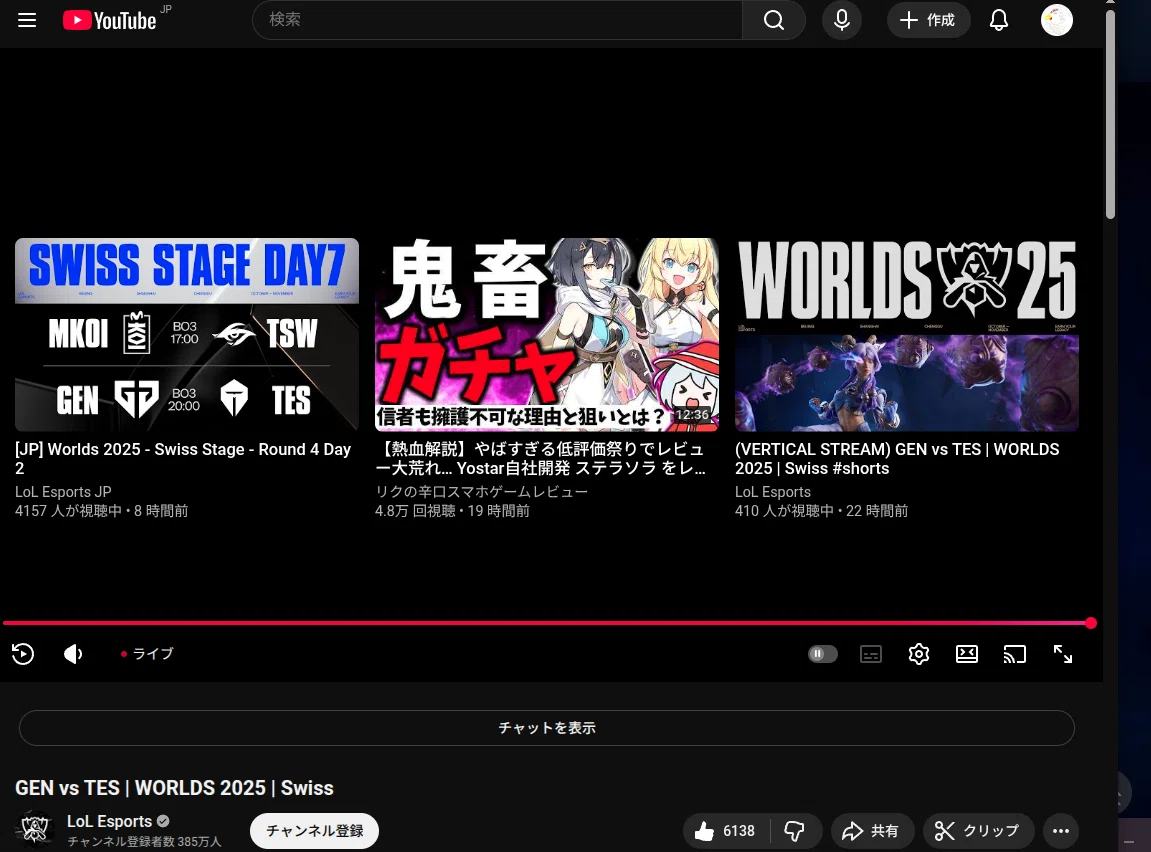This screenshot has height=852, width=1151.
Task: Click the 12:36 duration badge
Action: (x=692, y=415)
